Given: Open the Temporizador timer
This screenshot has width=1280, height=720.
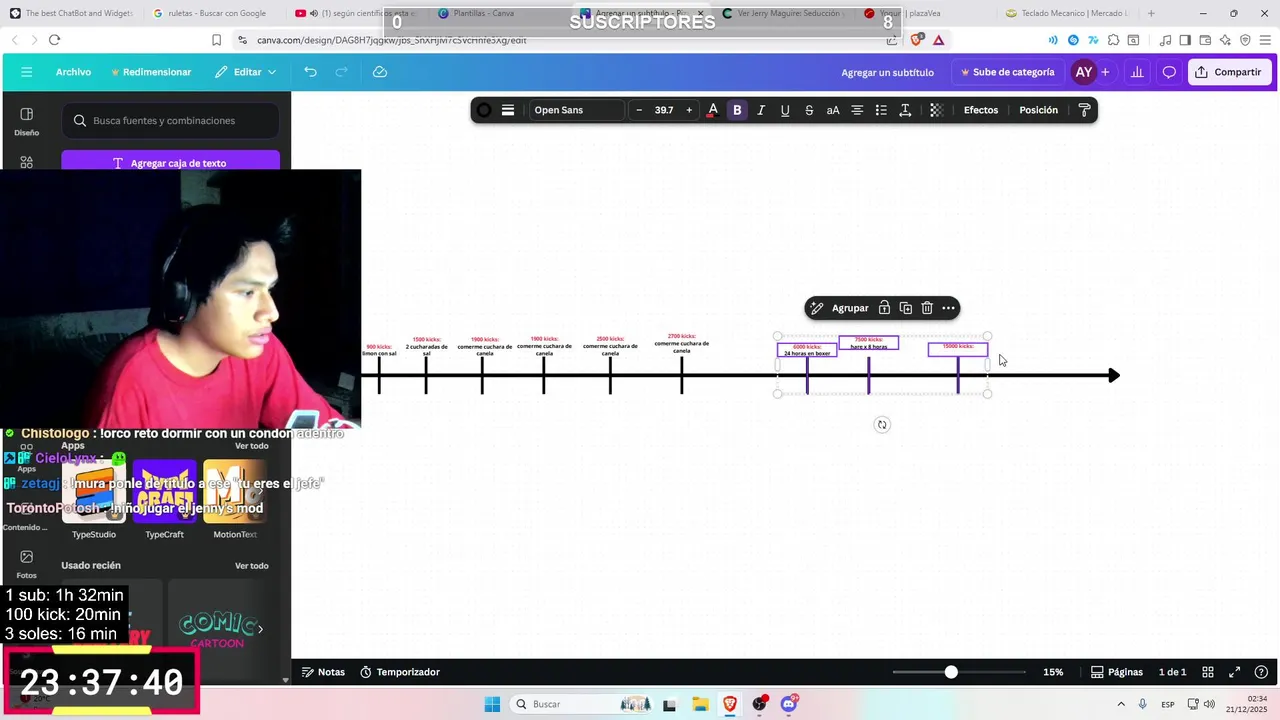Looking at the screenshot, I should (x=400, y=672).
